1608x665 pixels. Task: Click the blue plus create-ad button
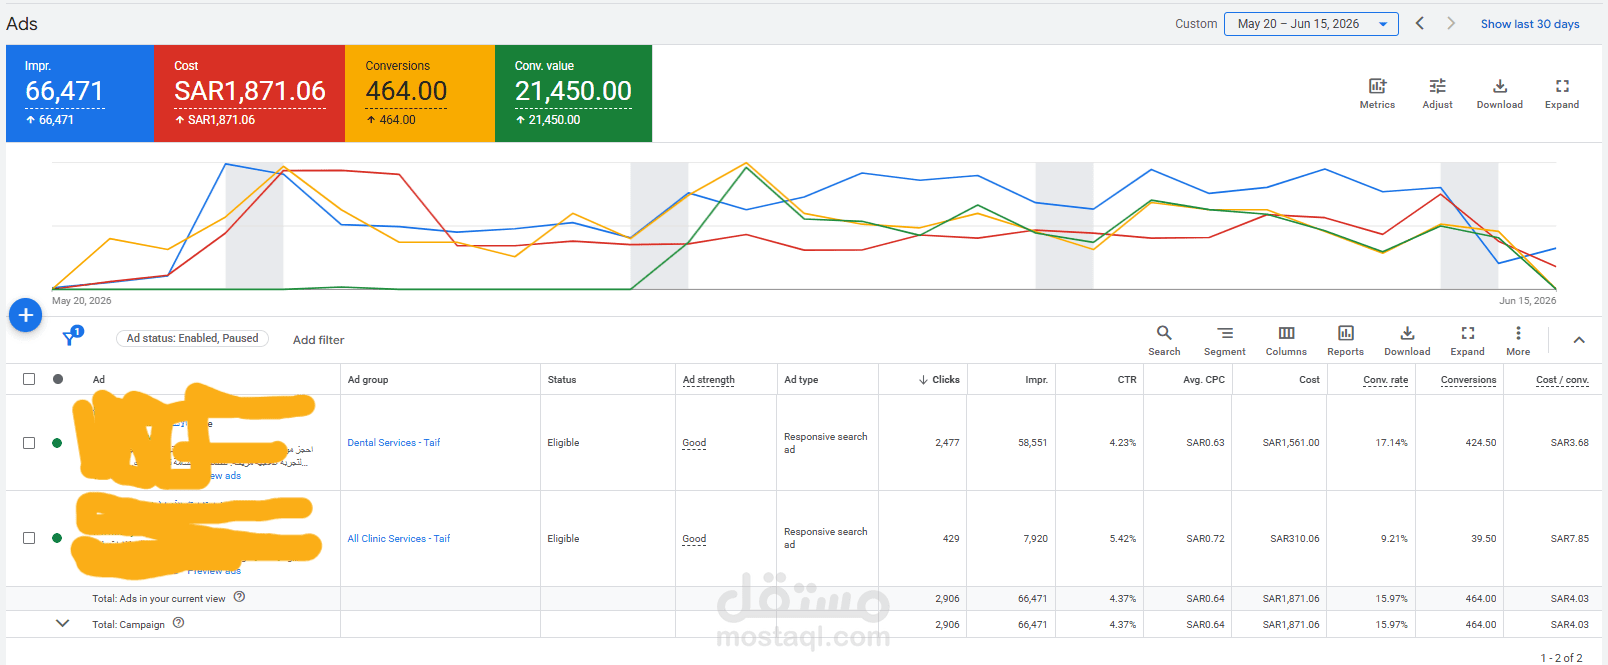(x=26, y=315)
